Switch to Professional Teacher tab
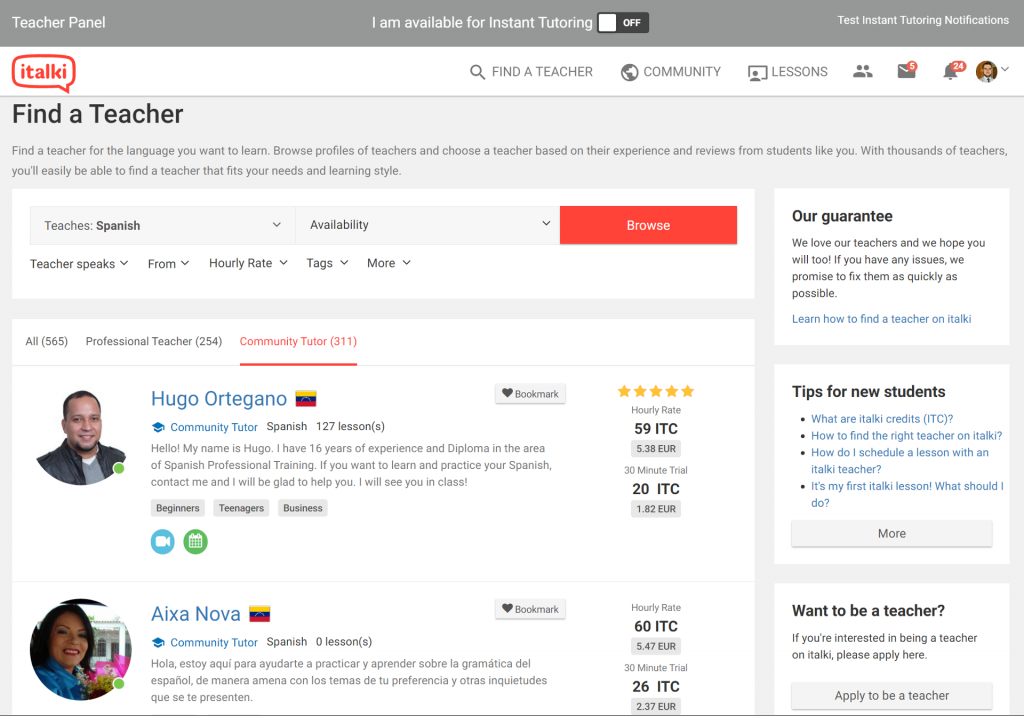Screen dimensions: 1024x716 click(x=153, y=341)
